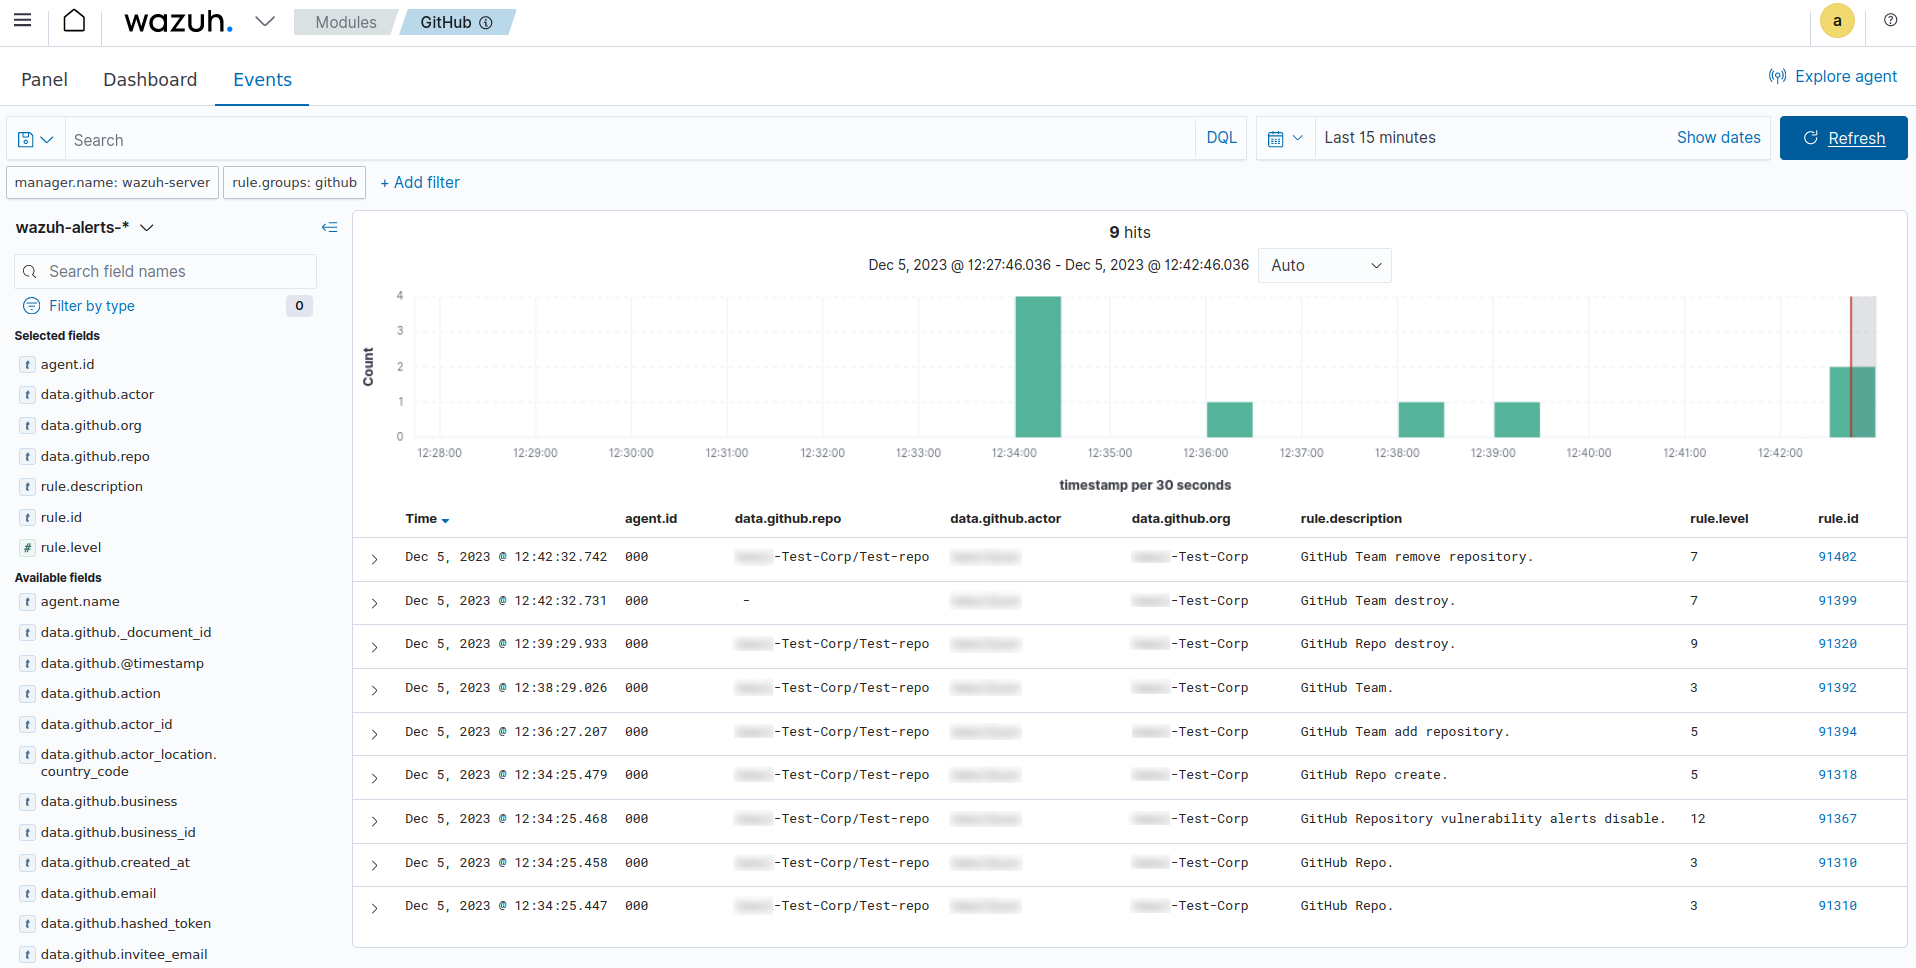
Task: Open the help icon in the header
Action: click(x=1890, y=20)
